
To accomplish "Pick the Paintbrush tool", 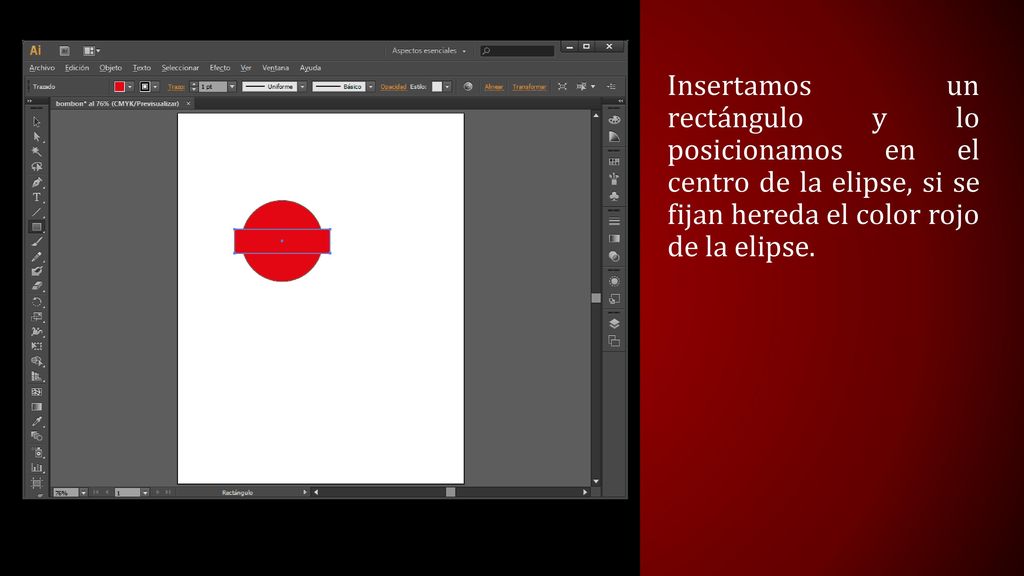I will (37, 242).
